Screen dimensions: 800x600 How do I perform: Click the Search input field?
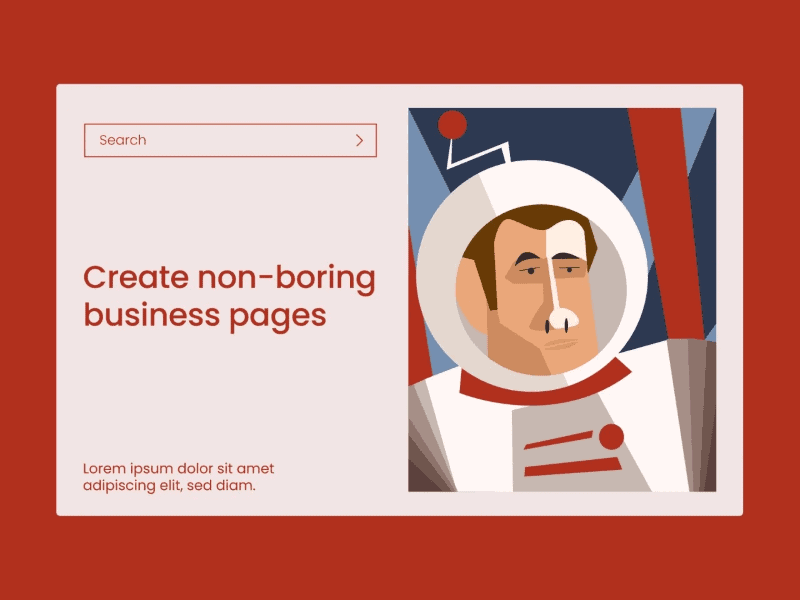230,140
